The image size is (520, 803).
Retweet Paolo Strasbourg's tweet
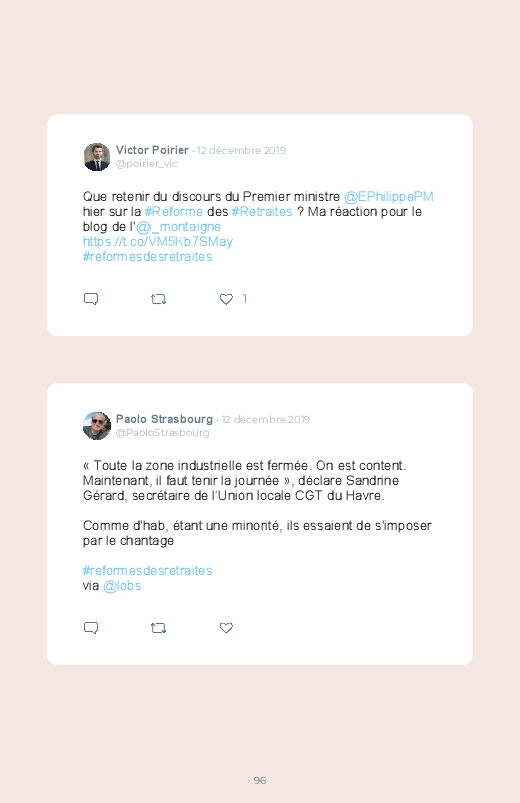click(x=158, y=628)
